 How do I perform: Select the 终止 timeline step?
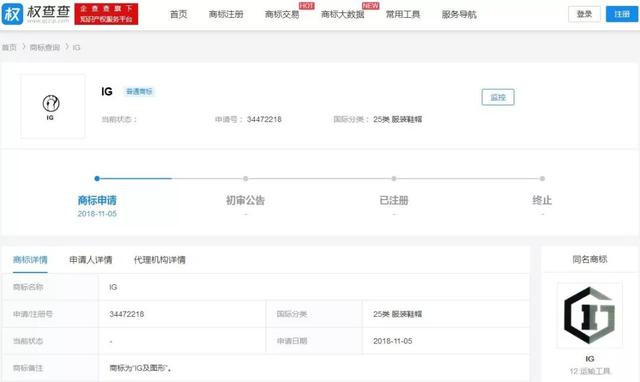point(542,200)
